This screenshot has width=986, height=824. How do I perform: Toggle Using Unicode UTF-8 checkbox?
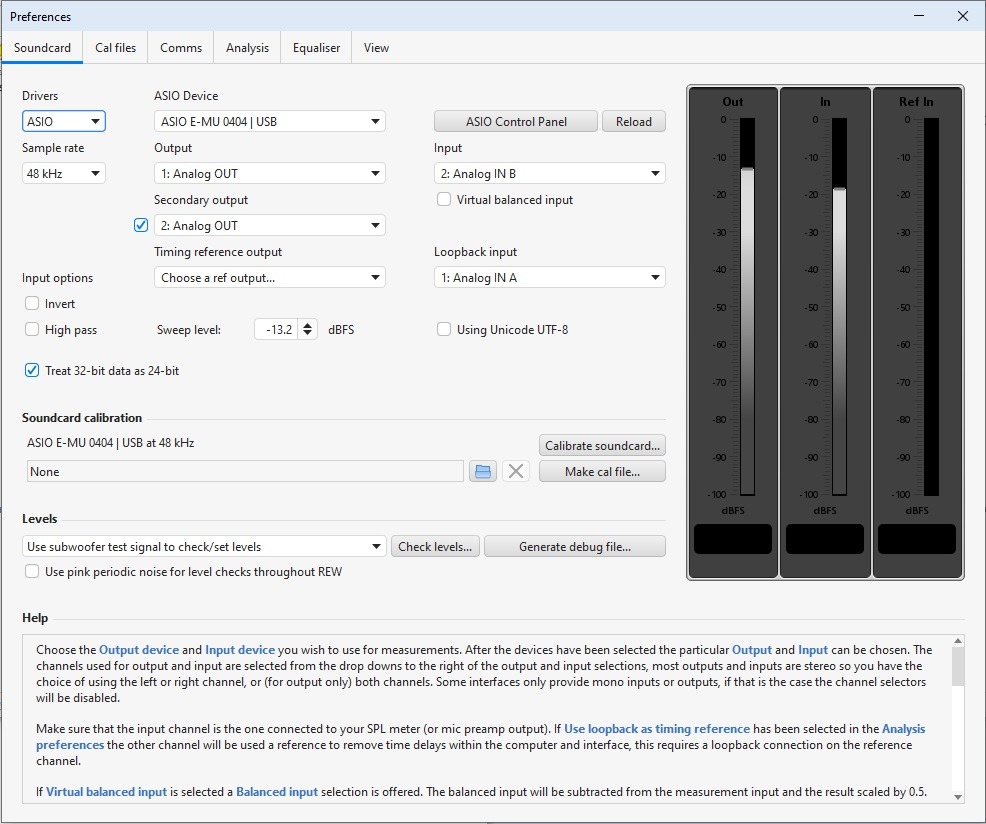[x=444, y=329]
